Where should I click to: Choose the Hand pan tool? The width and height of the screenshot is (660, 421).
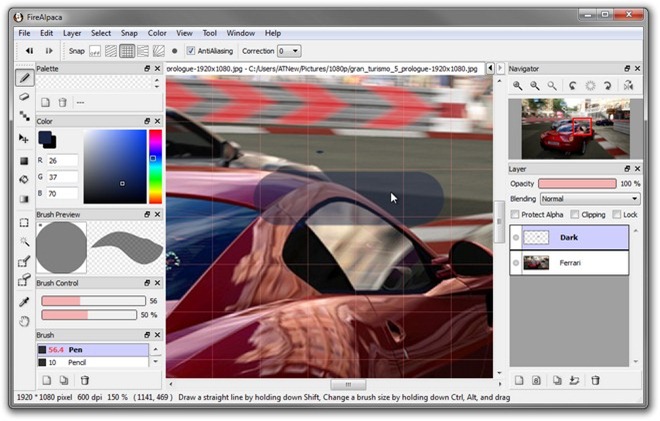(25, 321)
